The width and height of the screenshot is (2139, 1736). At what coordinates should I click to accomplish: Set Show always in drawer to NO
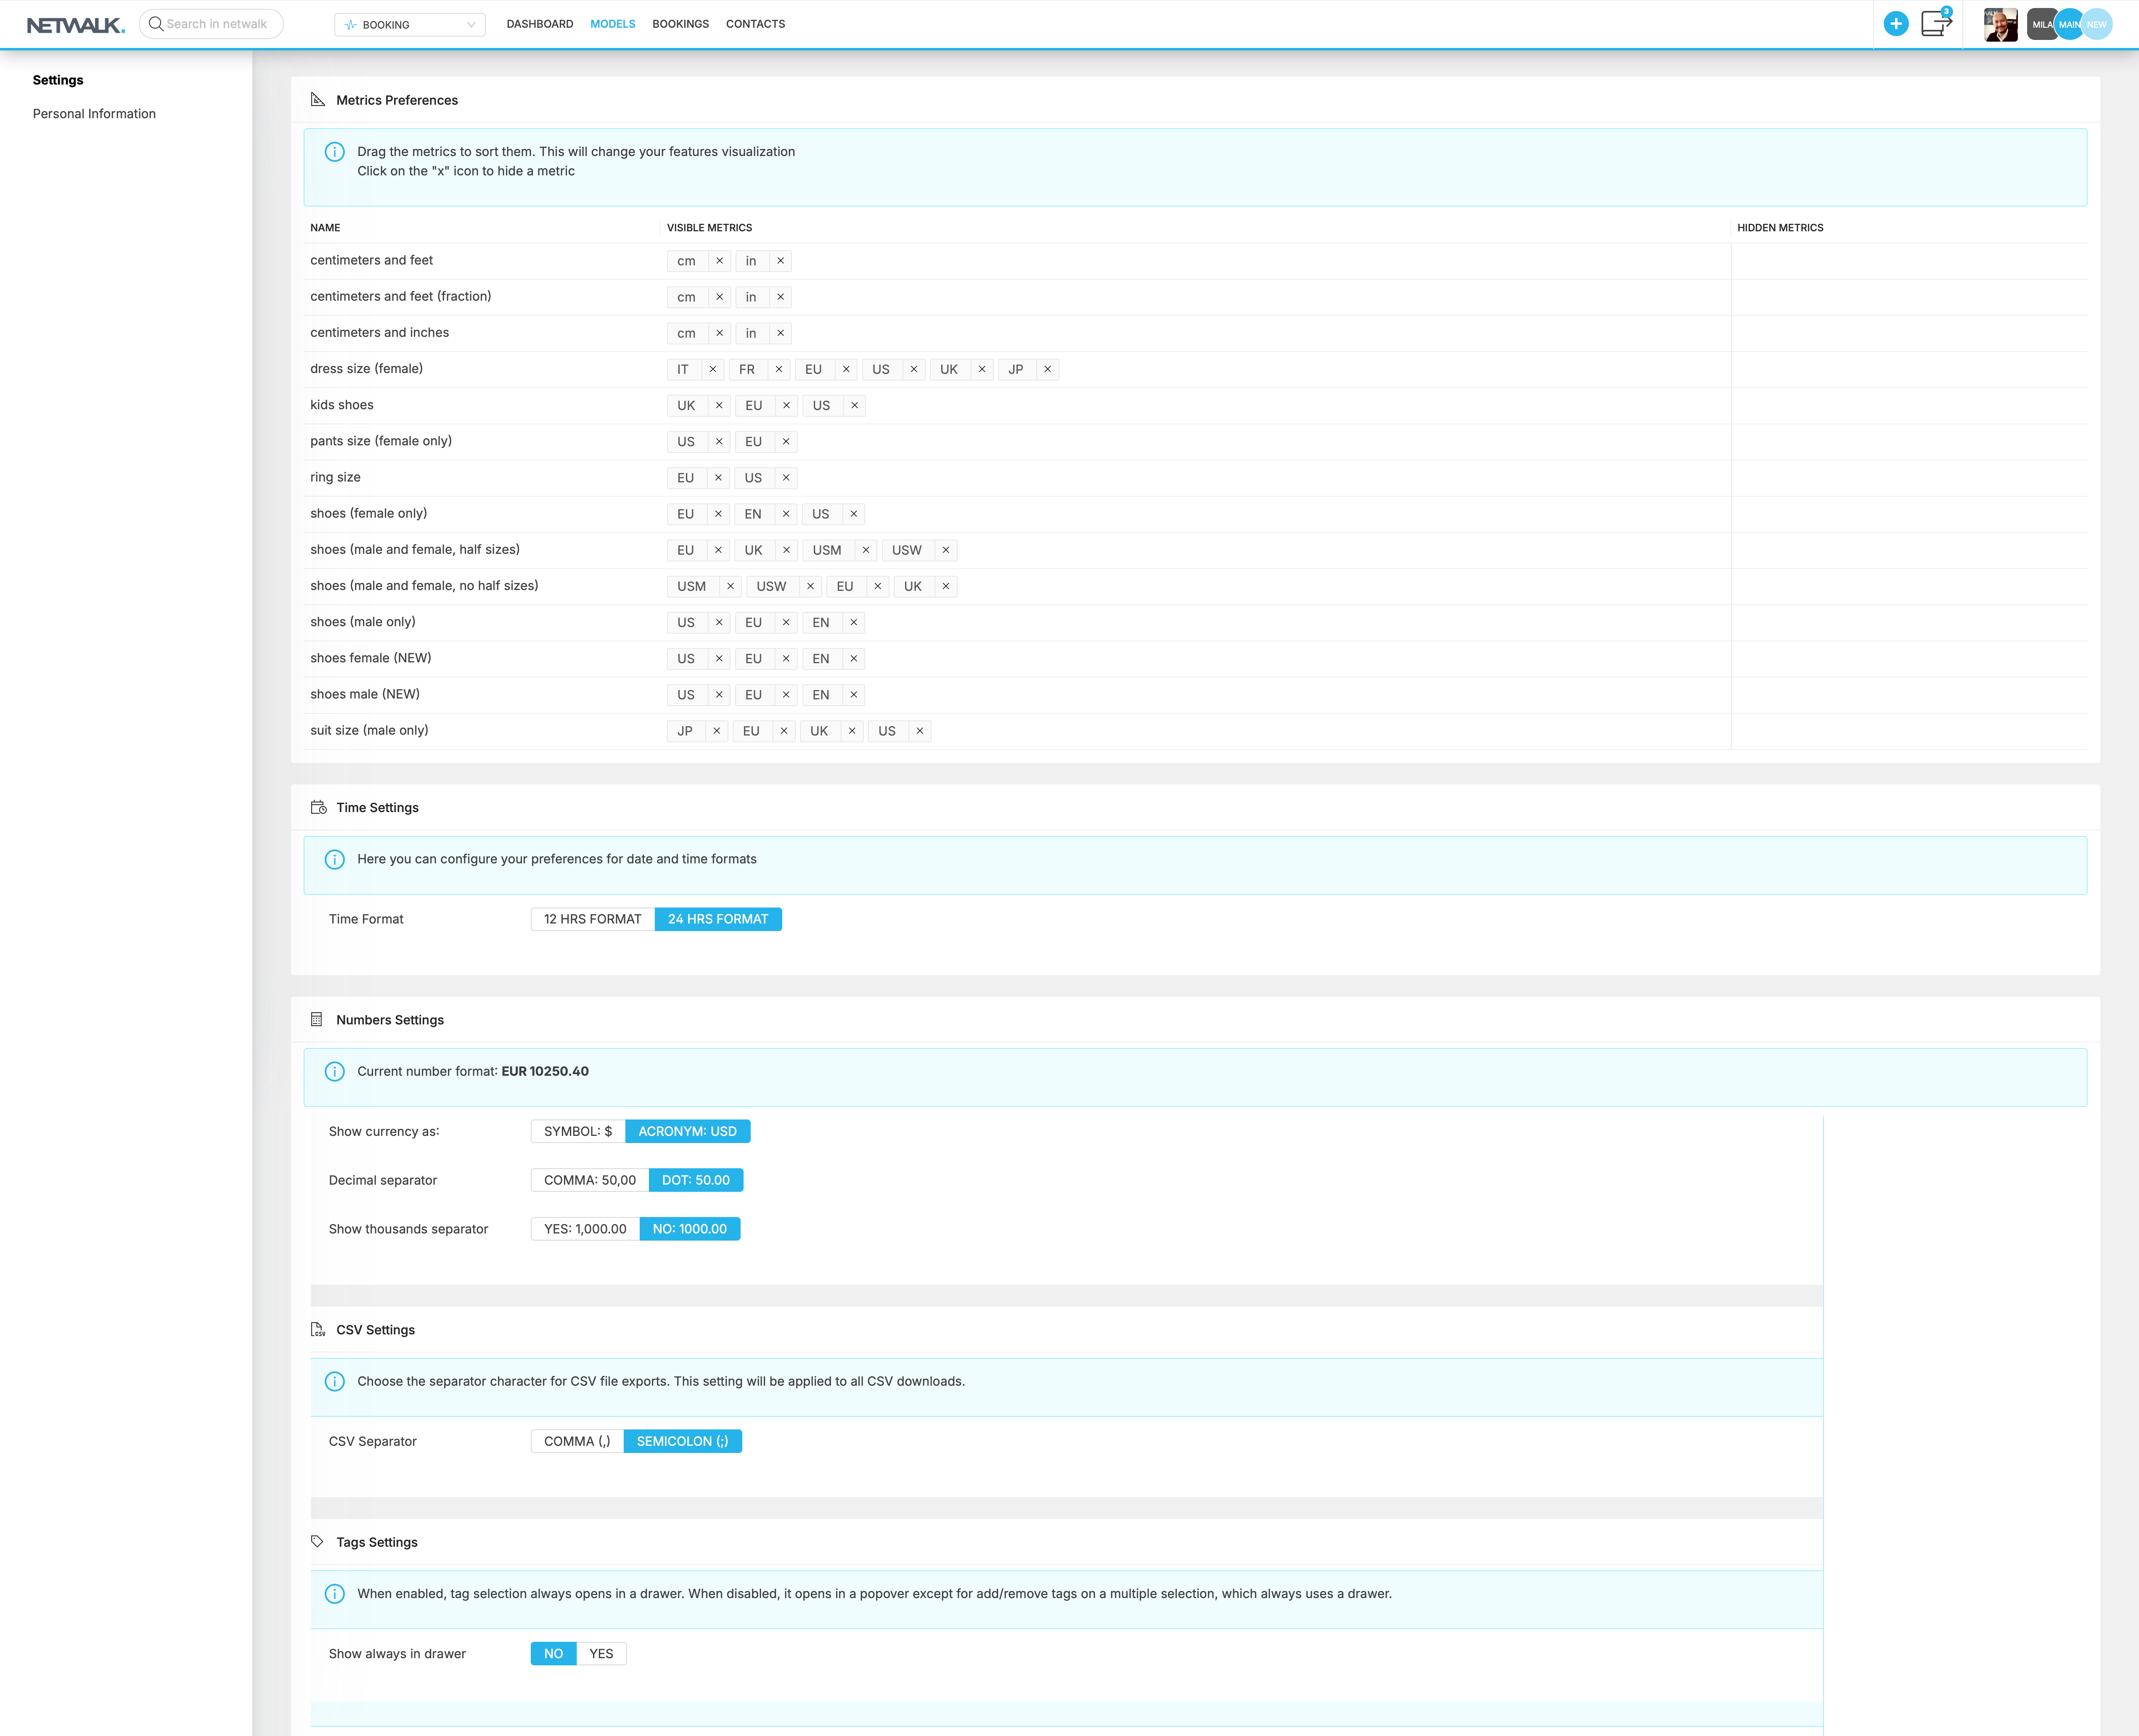click(x=554, y=1654)
